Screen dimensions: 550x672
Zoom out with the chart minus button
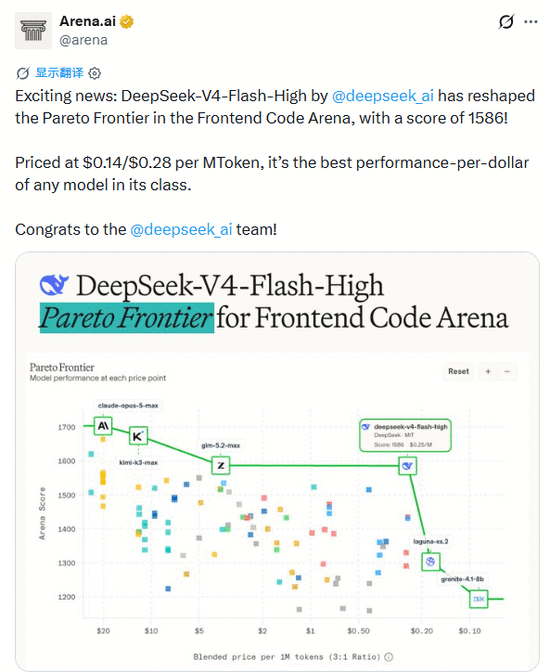point(507,371)
